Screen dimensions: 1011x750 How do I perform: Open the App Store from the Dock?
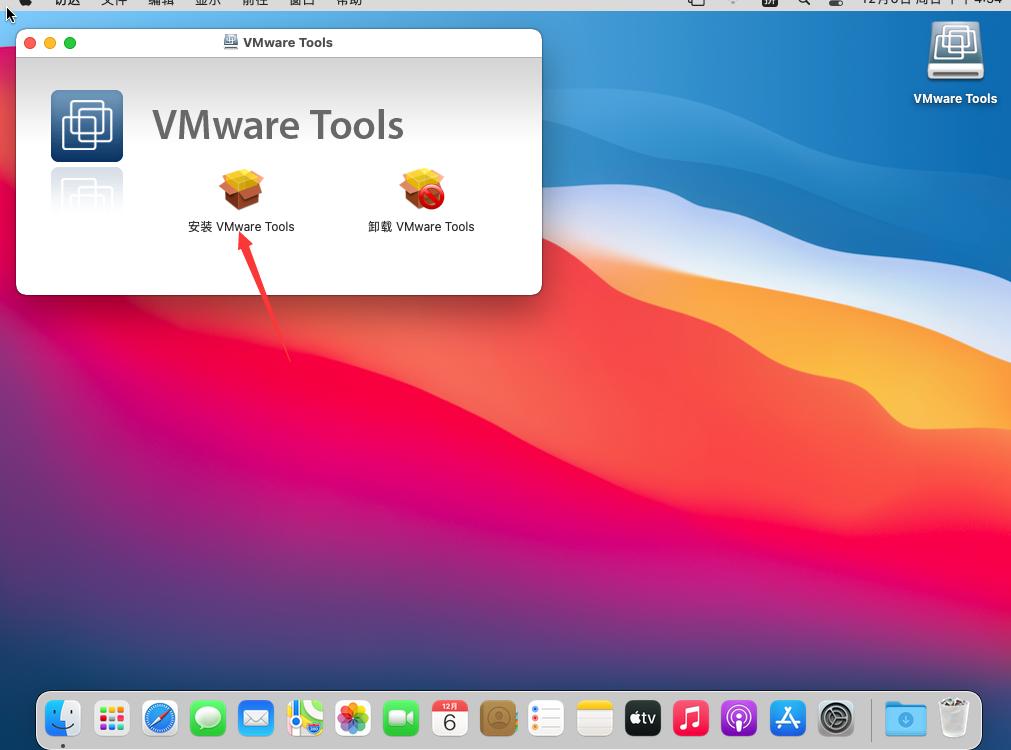tap(787, 717)
